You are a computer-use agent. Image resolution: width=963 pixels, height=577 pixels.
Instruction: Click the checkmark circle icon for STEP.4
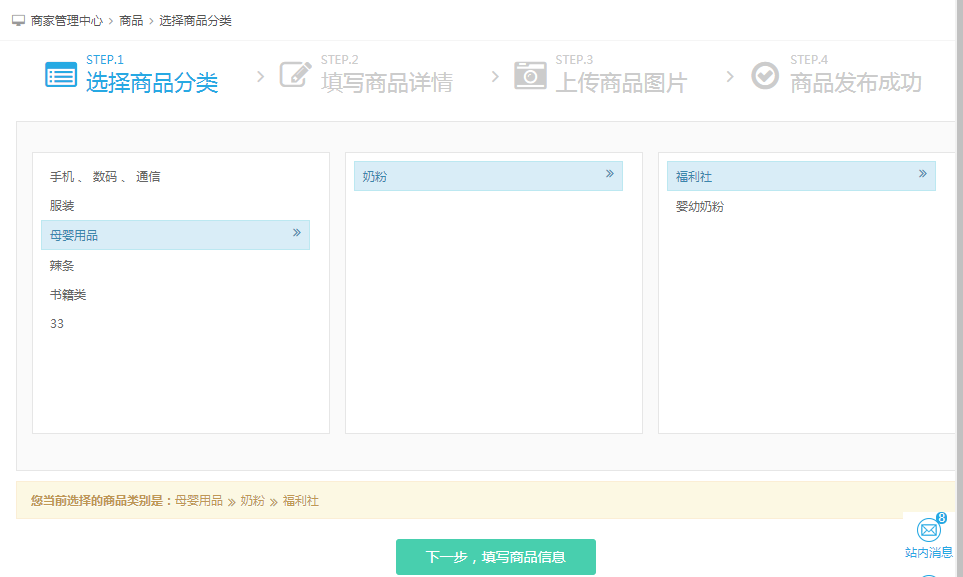pyautogui.click(x=765, y=75)
